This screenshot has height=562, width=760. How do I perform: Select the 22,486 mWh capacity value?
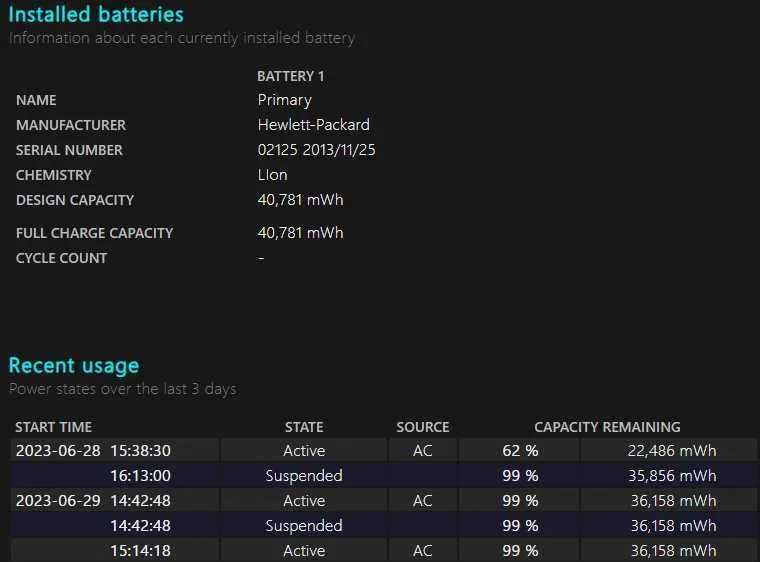[x=673, y=451]
